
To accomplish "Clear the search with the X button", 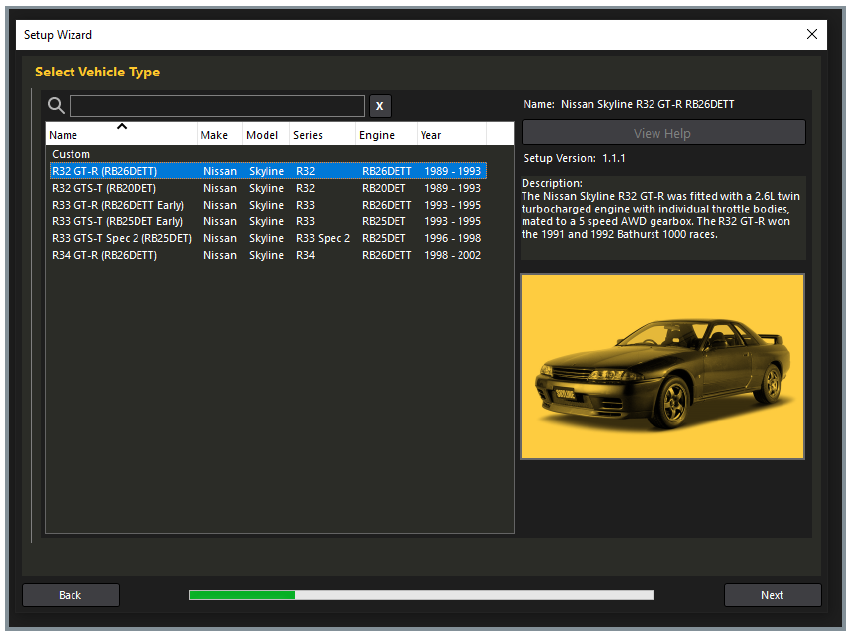I will 380,106.
